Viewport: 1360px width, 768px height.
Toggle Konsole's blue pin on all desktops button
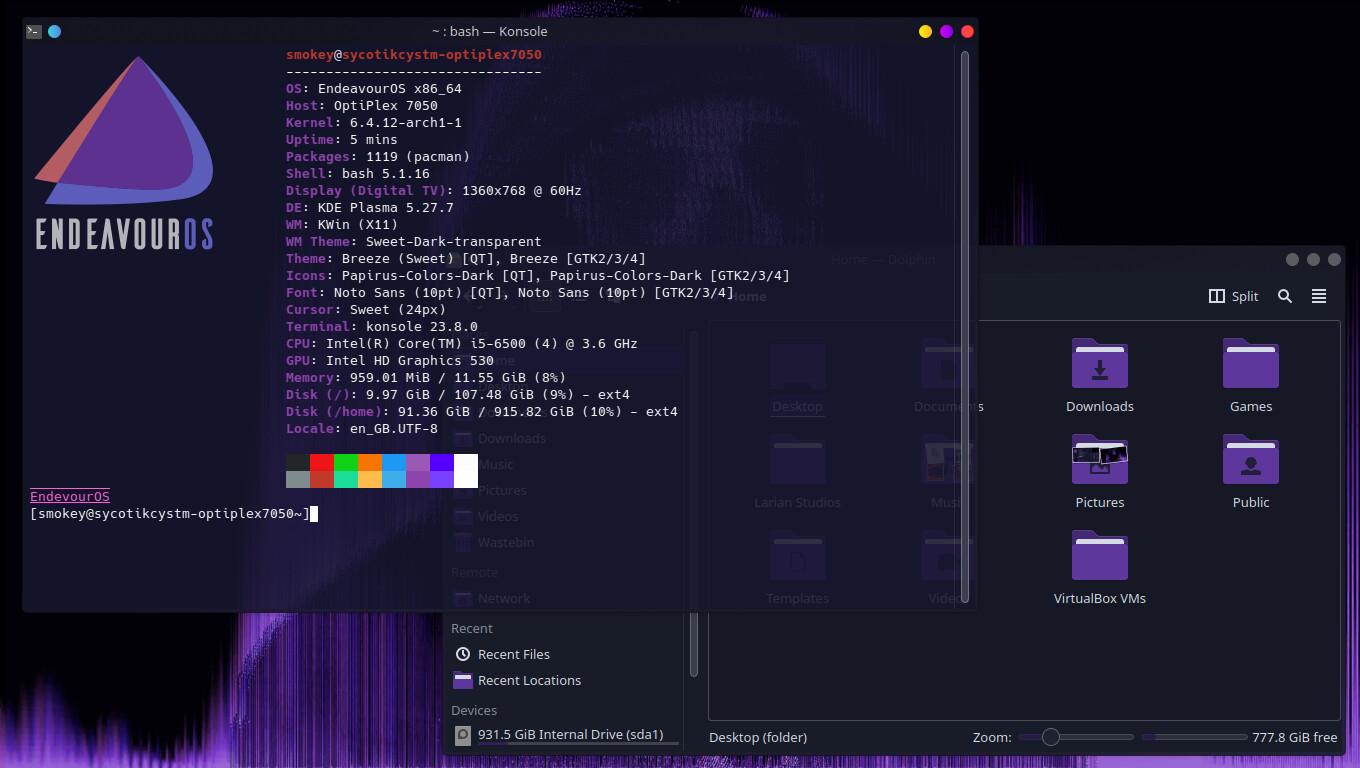[54, 31]
